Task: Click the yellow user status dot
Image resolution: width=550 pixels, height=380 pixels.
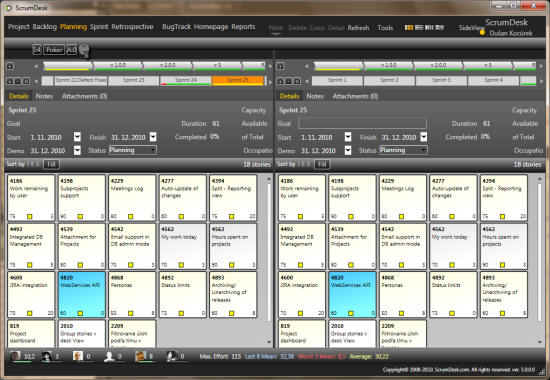Action: (482, 33)
